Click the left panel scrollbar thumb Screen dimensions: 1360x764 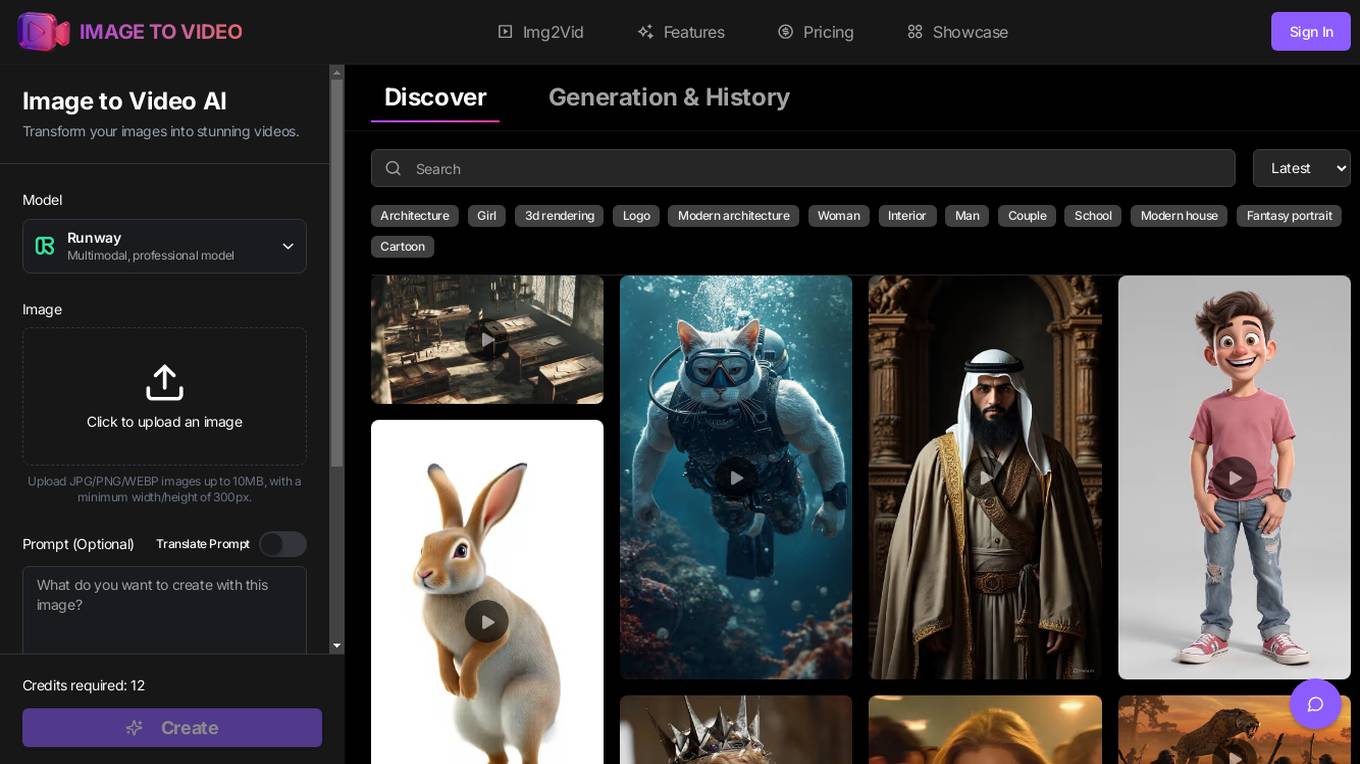(337, 273)
